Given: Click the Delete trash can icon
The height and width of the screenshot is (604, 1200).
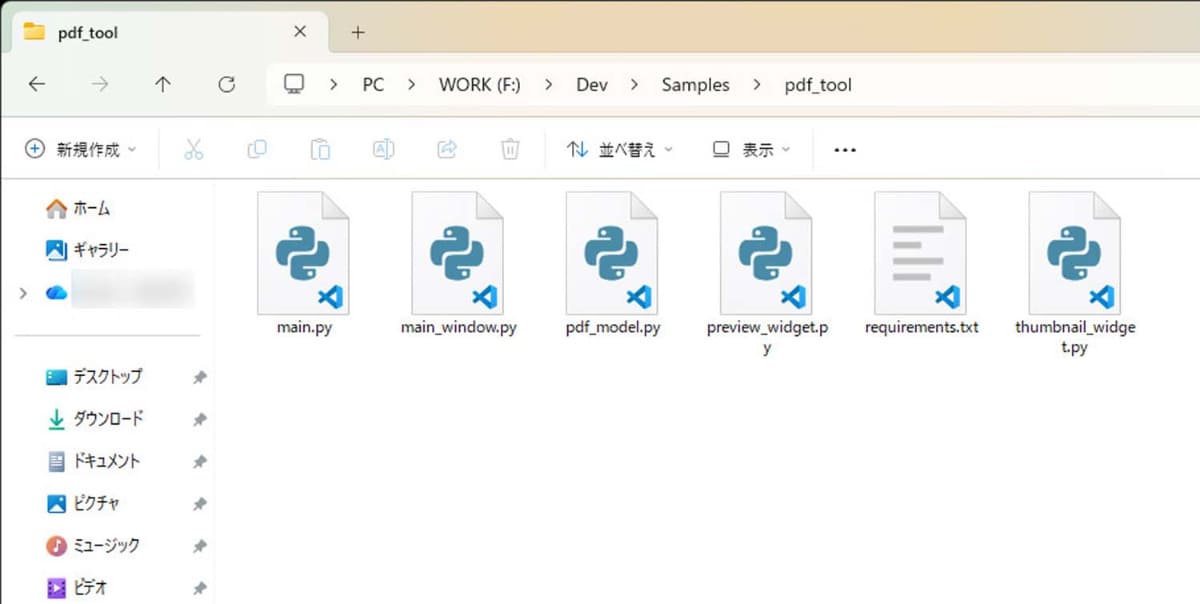Looking at the screenshot, I should 510,149.
